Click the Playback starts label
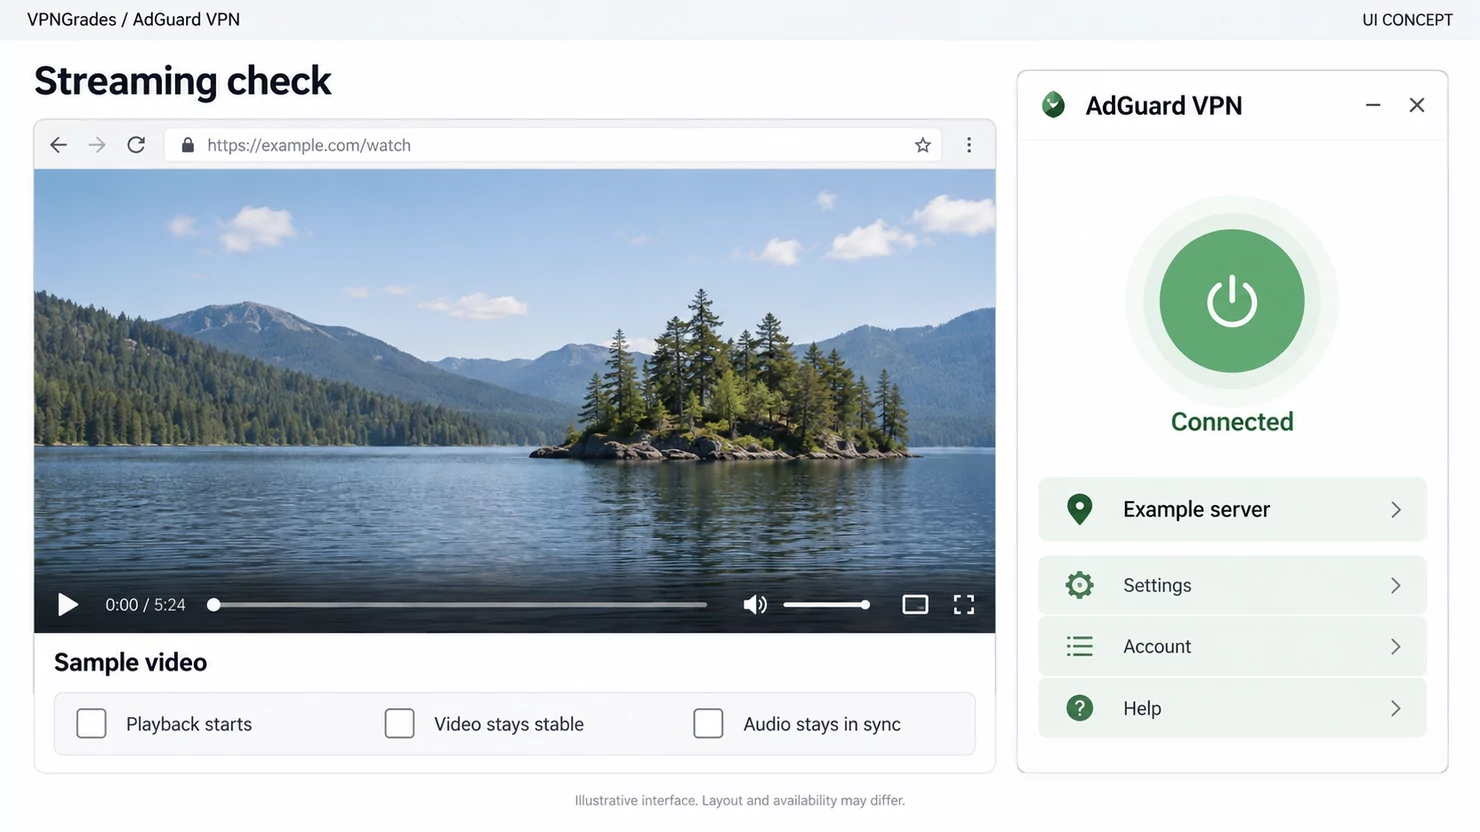The image size is (1480, 832). [x=189, y=724]
